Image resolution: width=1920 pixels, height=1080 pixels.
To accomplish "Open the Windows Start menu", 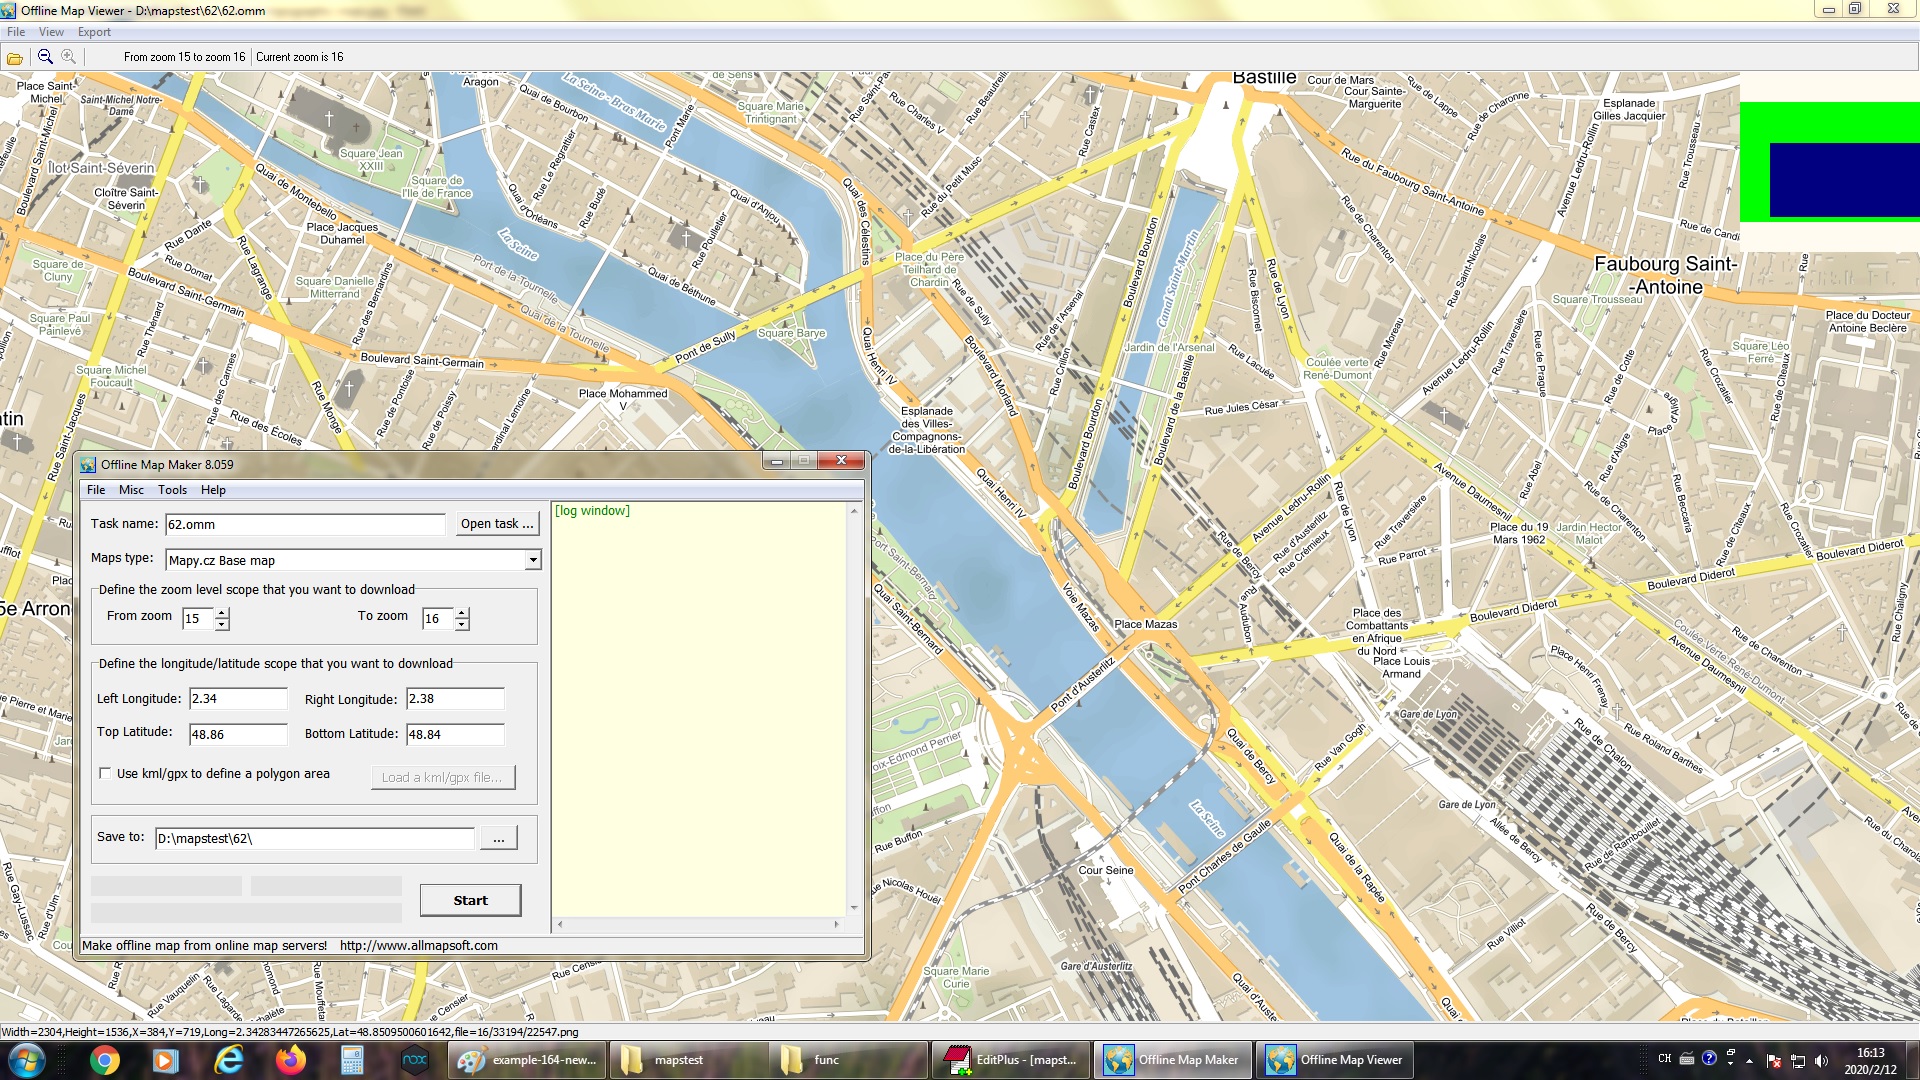I will (26, 1060).
